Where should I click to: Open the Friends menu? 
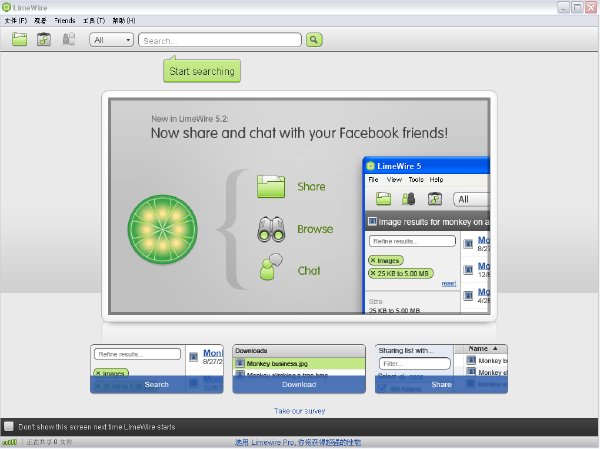click(65, 20)
